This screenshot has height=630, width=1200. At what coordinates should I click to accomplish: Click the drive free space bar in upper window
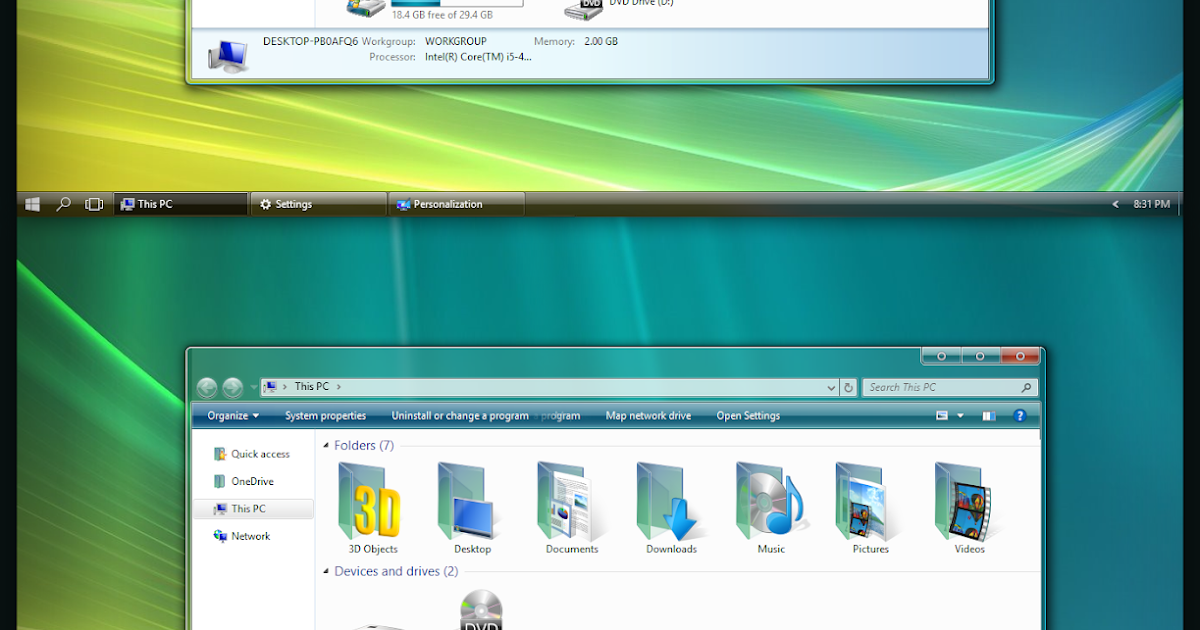pos(457,3)
